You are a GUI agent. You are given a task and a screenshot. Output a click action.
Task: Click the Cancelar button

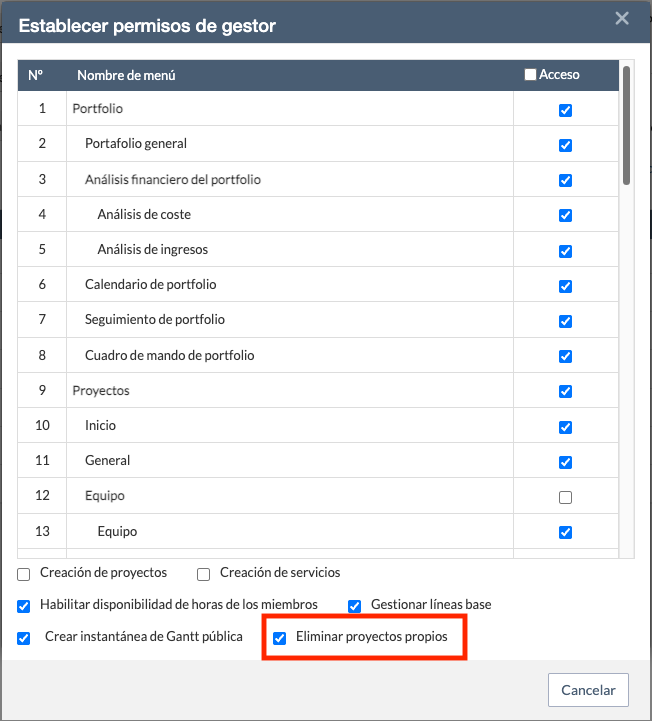[588, 690]
